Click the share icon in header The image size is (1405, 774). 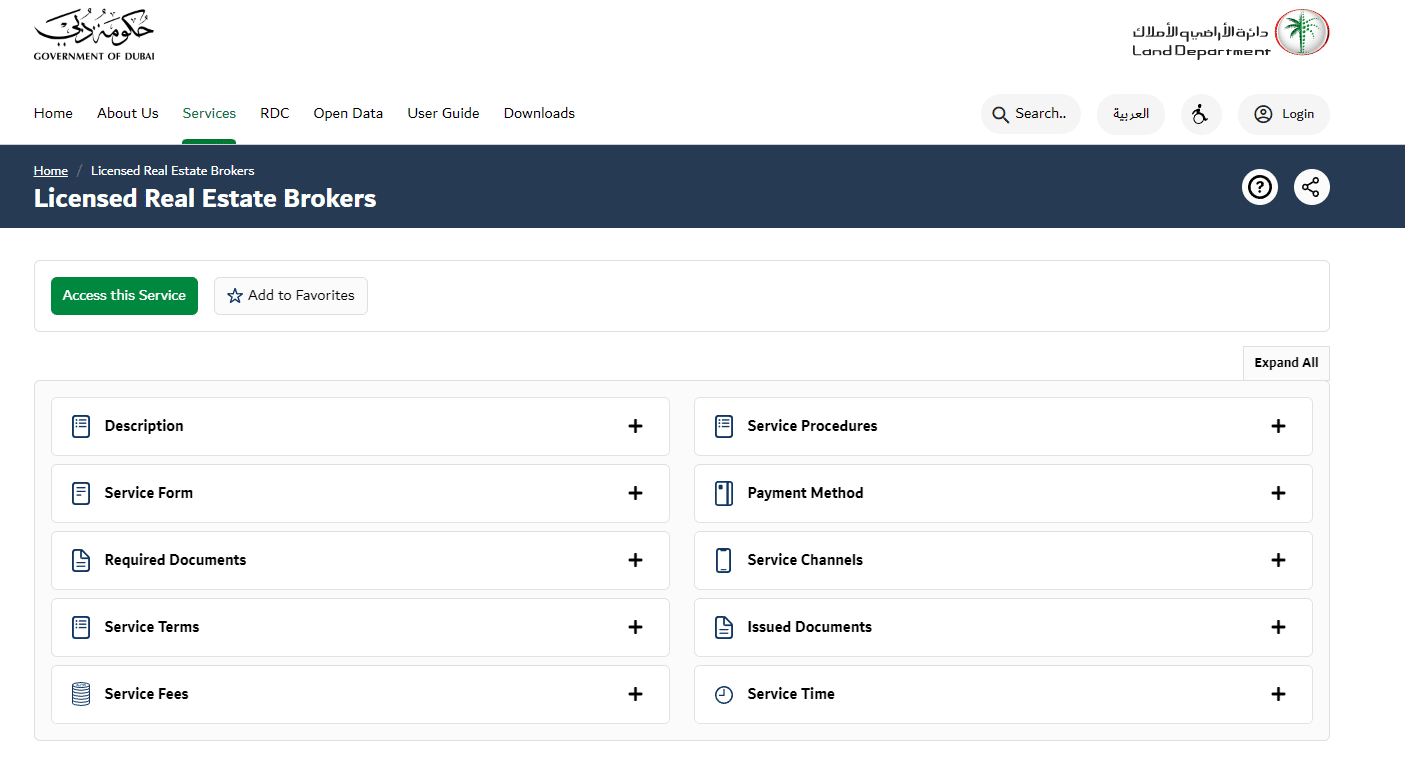click(x=1311, y=187)
